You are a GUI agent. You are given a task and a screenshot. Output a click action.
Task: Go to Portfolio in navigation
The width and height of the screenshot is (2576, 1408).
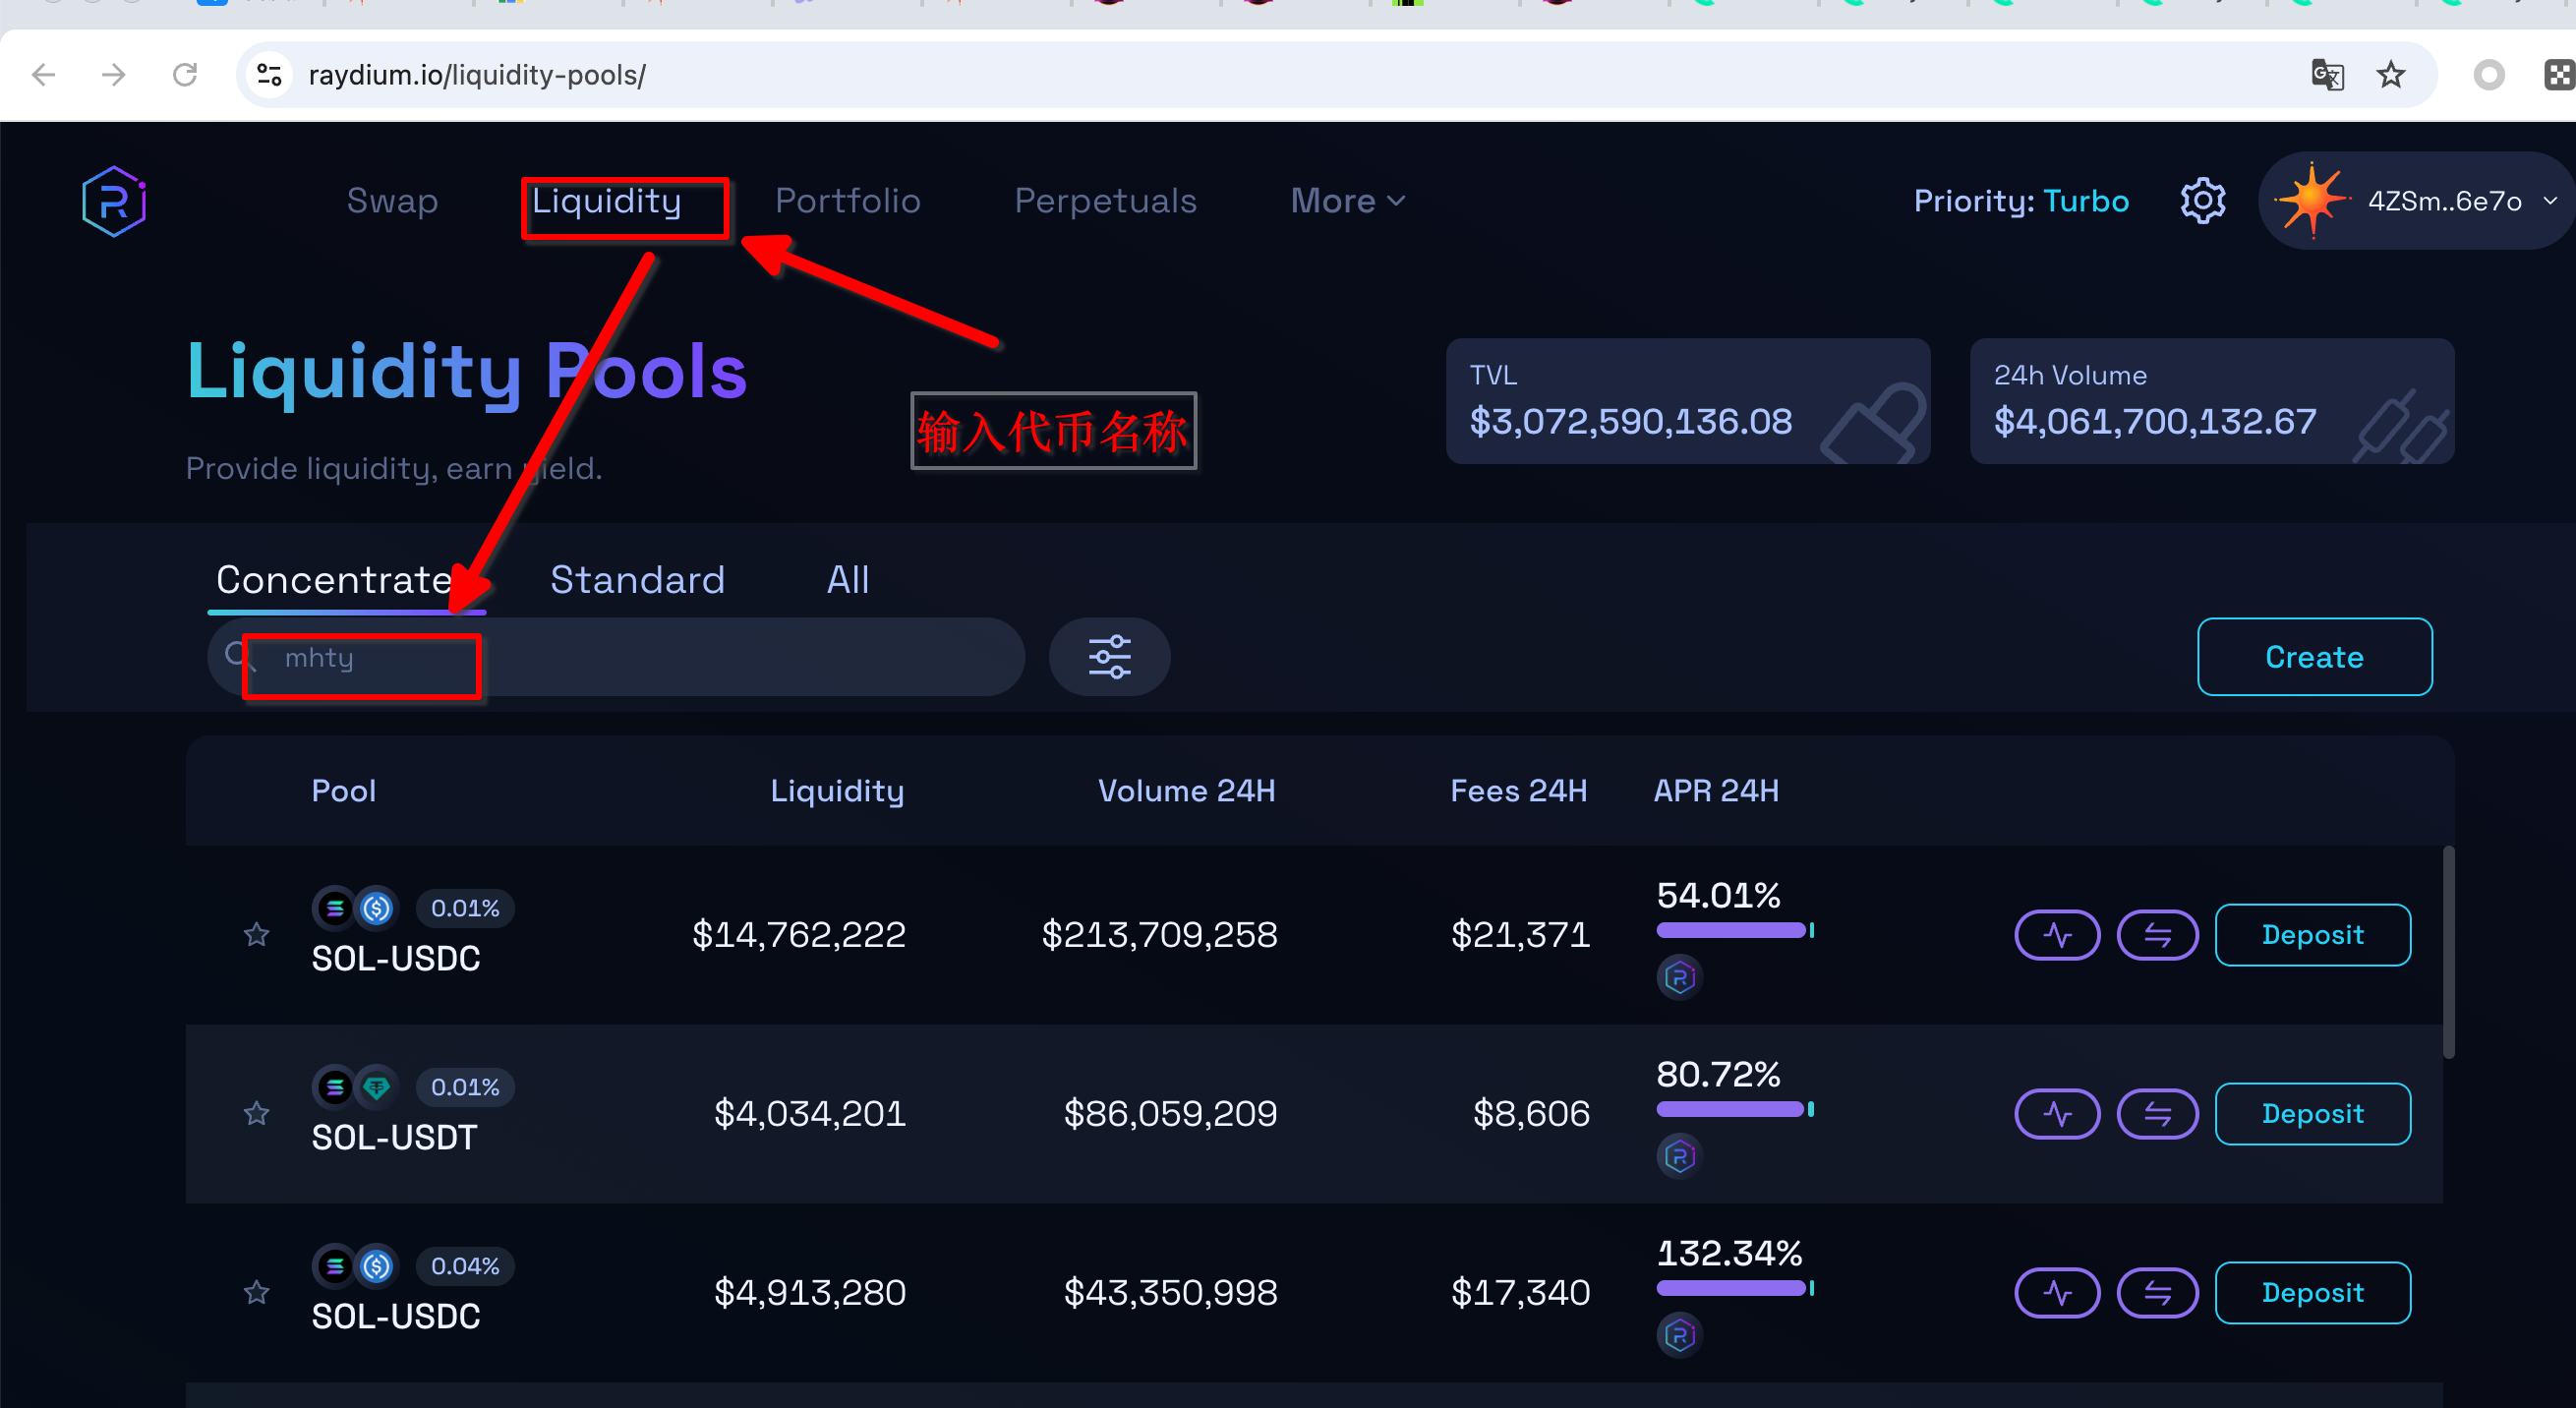pos(847,202)
